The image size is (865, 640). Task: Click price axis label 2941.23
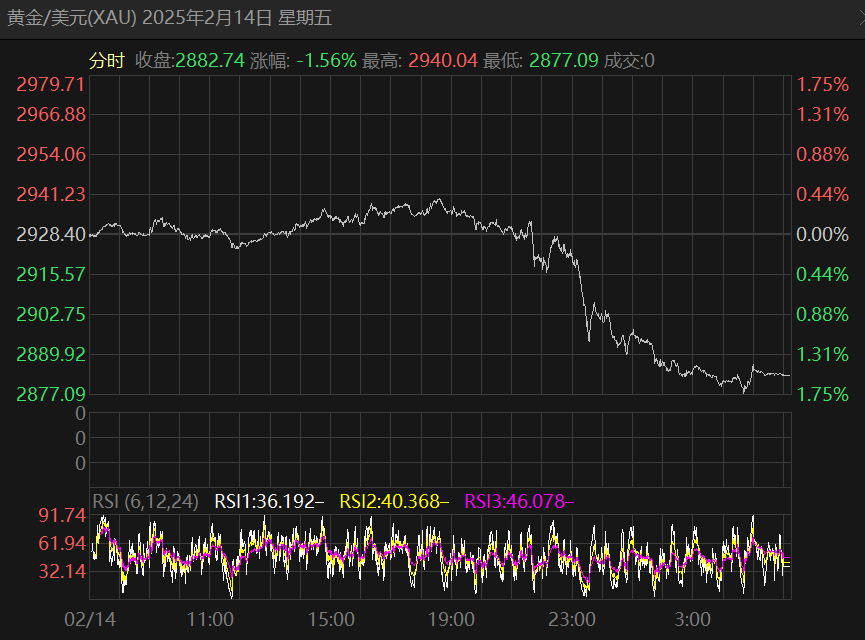[51, 194]
